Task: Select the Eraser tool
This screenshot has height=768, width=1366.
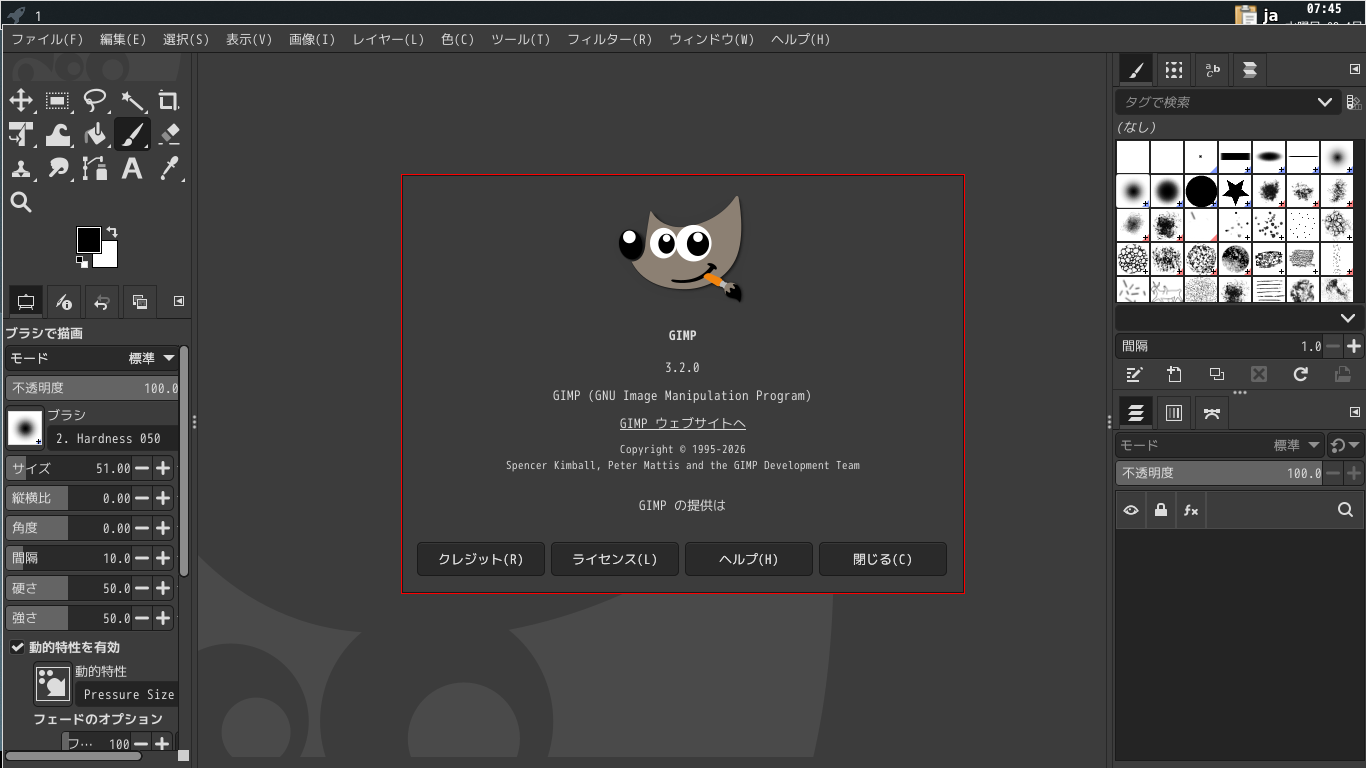Action: [x=169, y=134]
